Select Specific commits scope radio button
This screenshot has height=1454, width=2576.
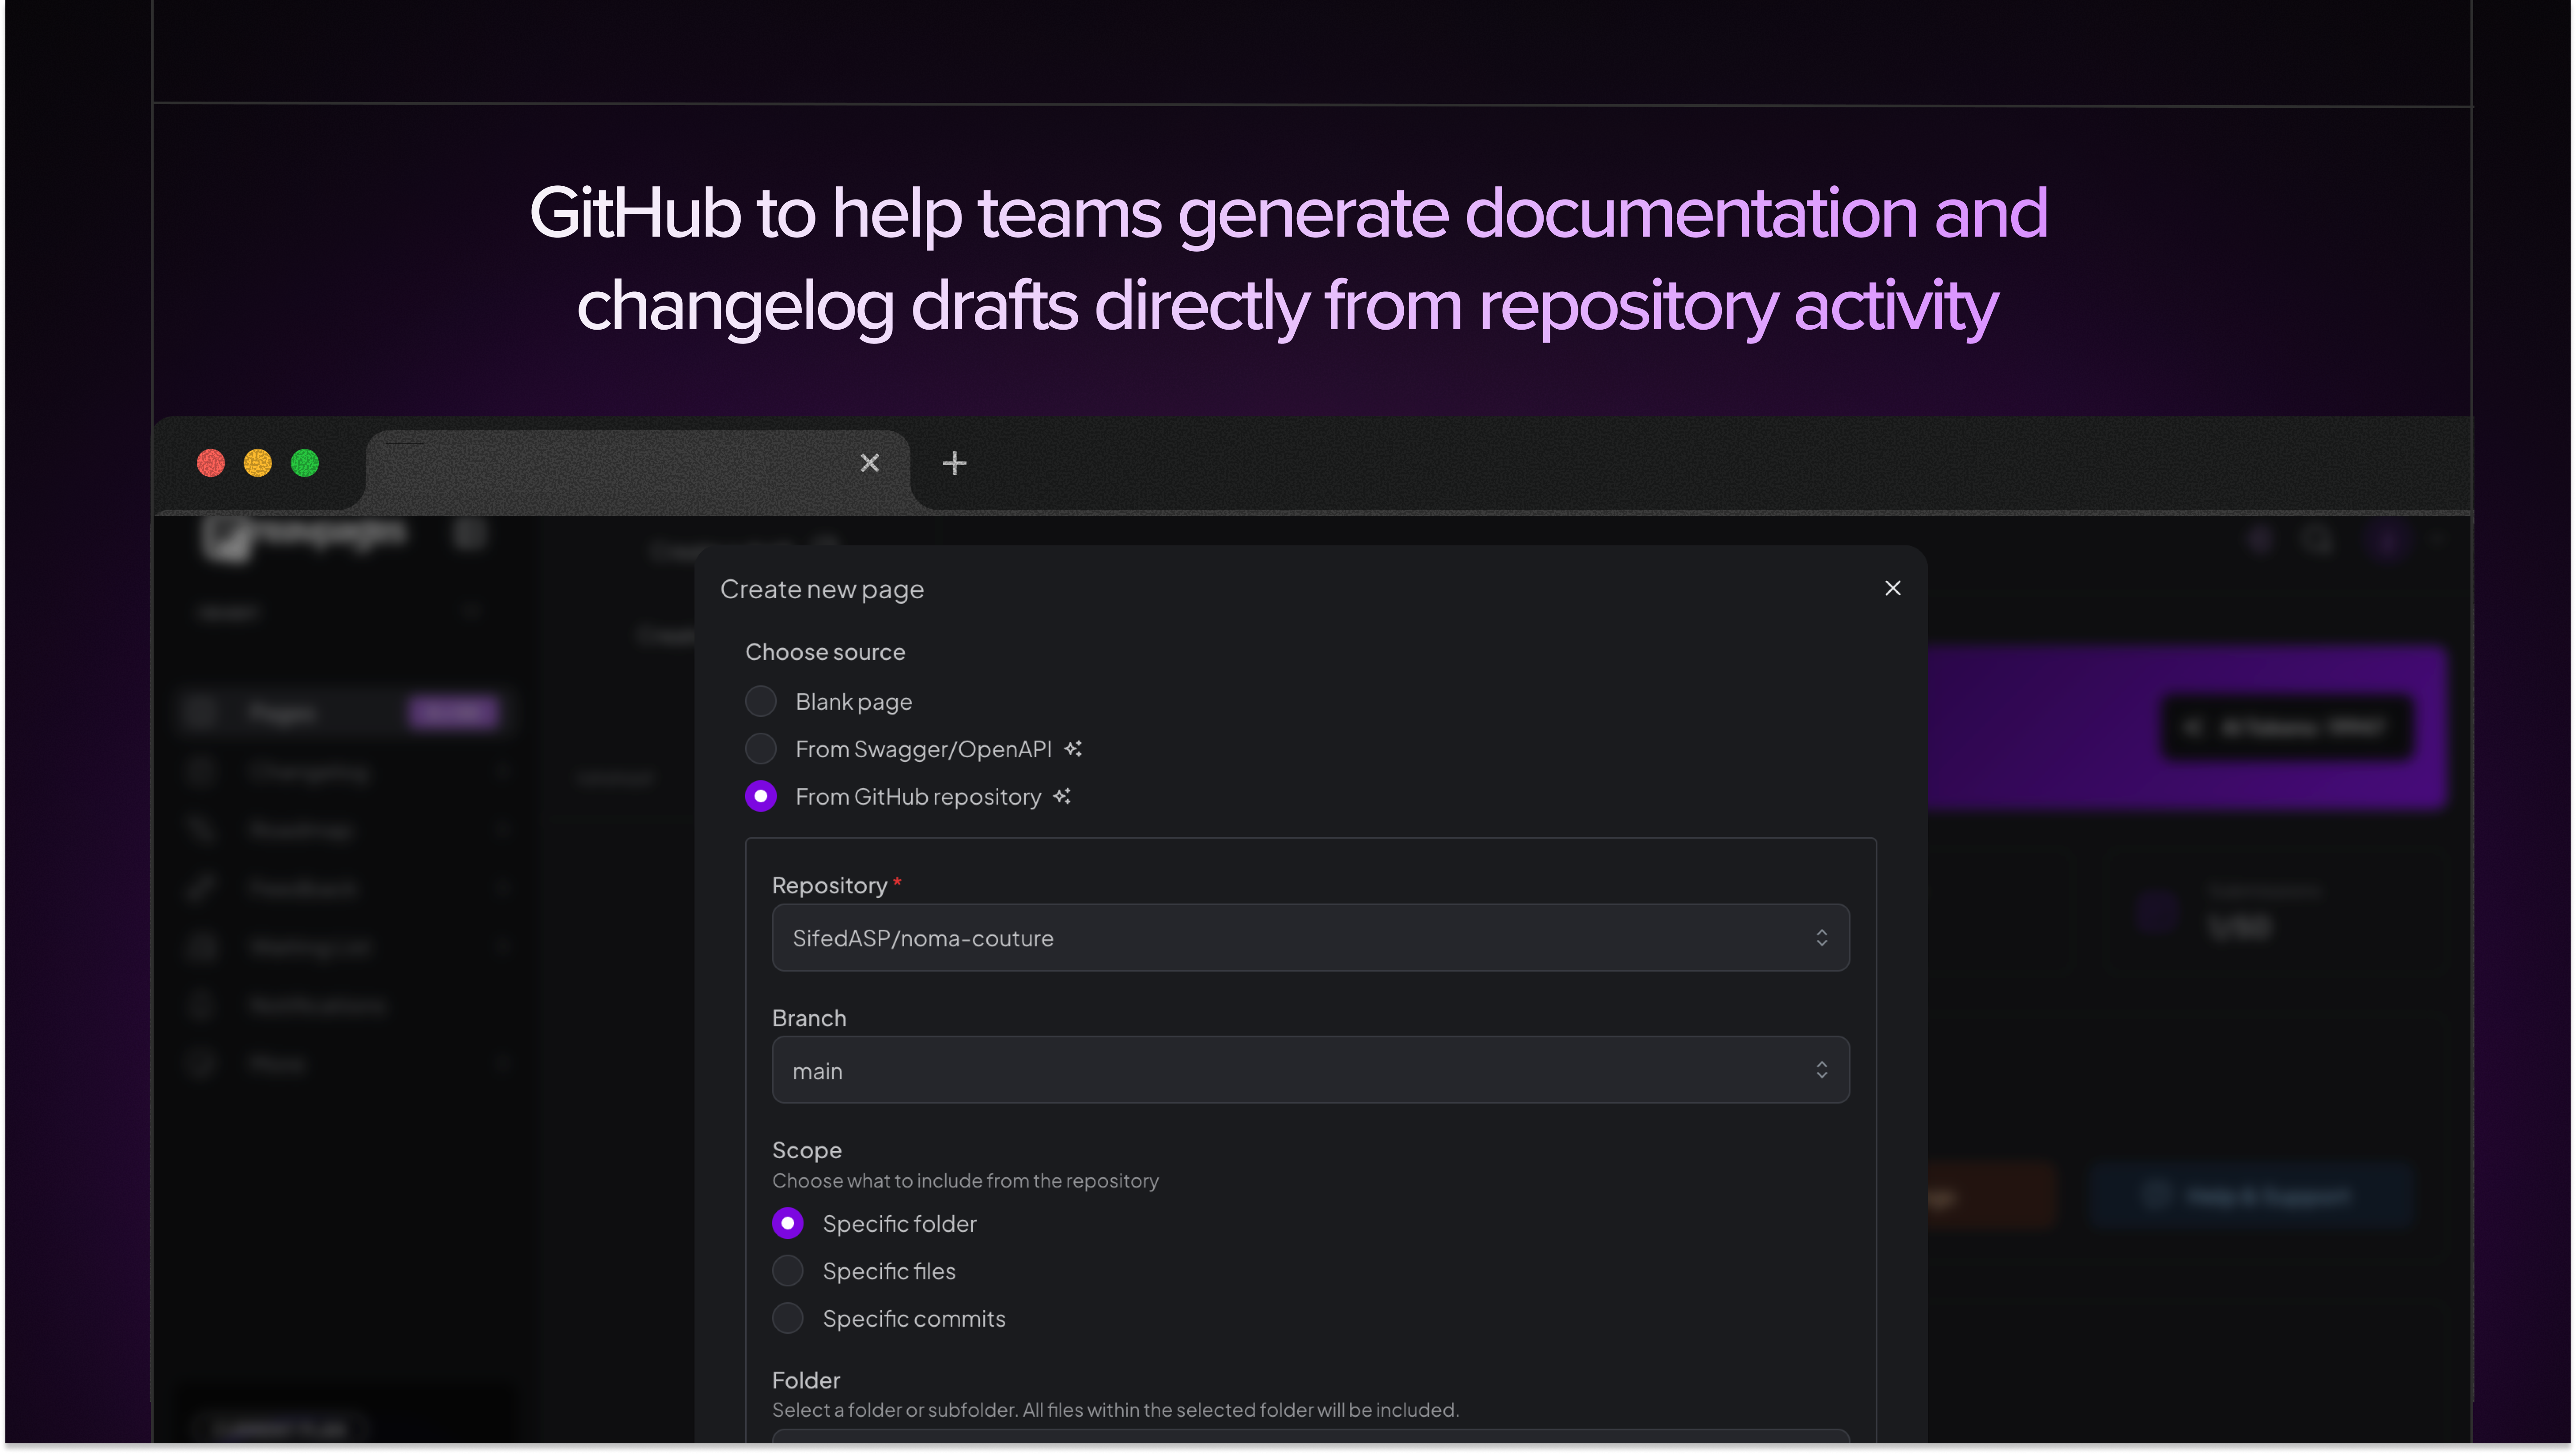[788, 1318]
